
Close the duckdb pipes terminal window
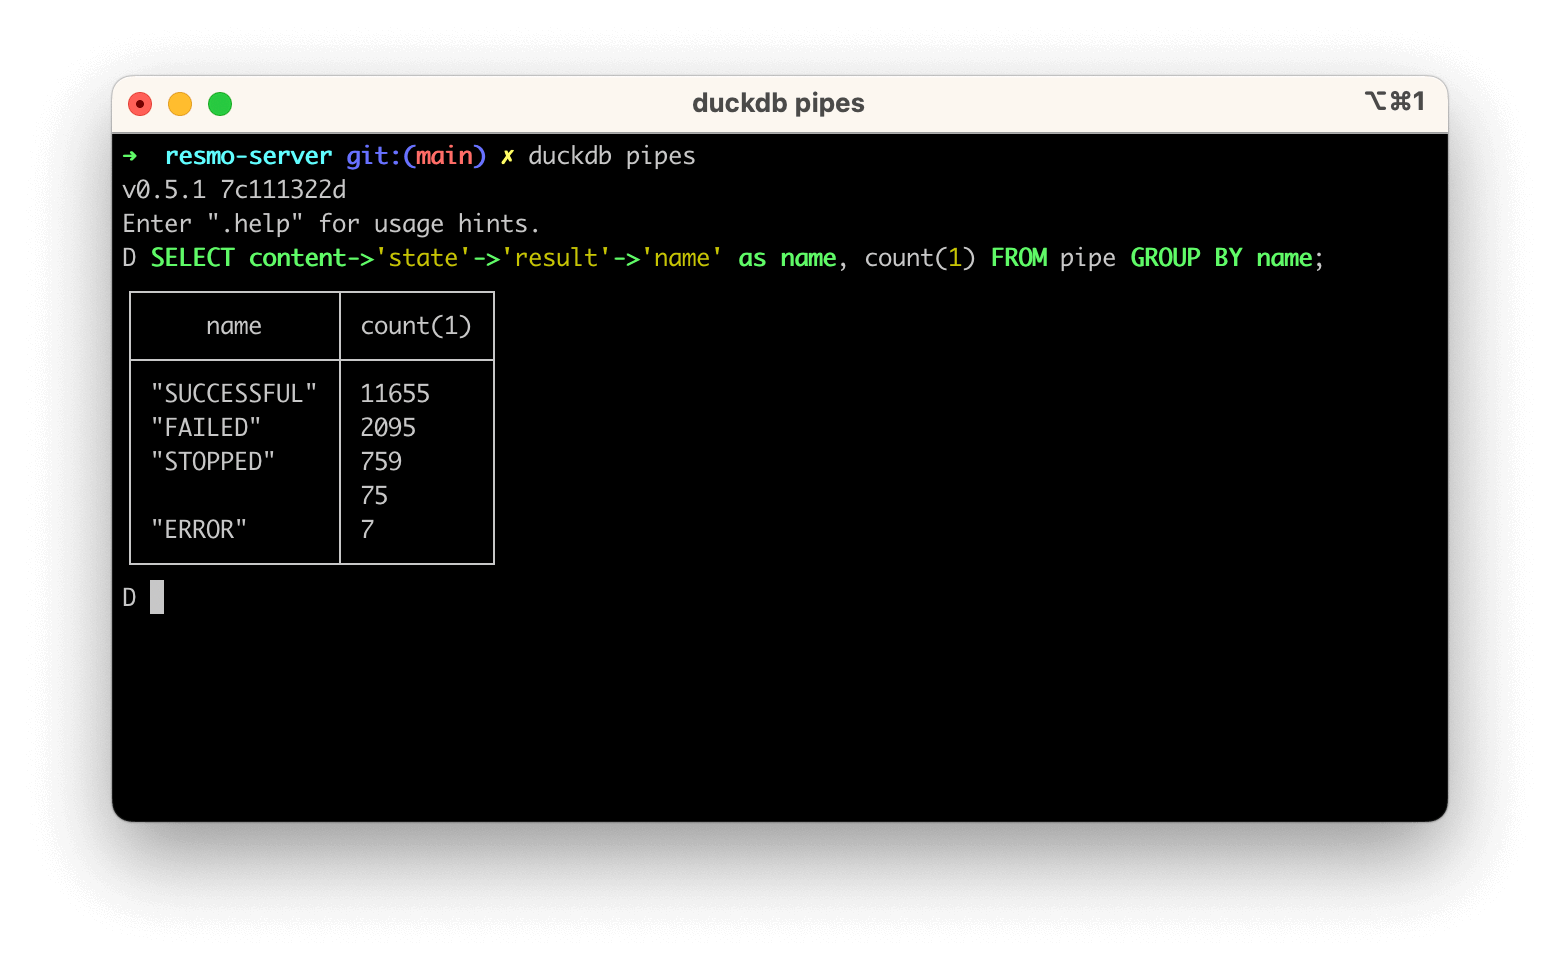tap(140, 104)
